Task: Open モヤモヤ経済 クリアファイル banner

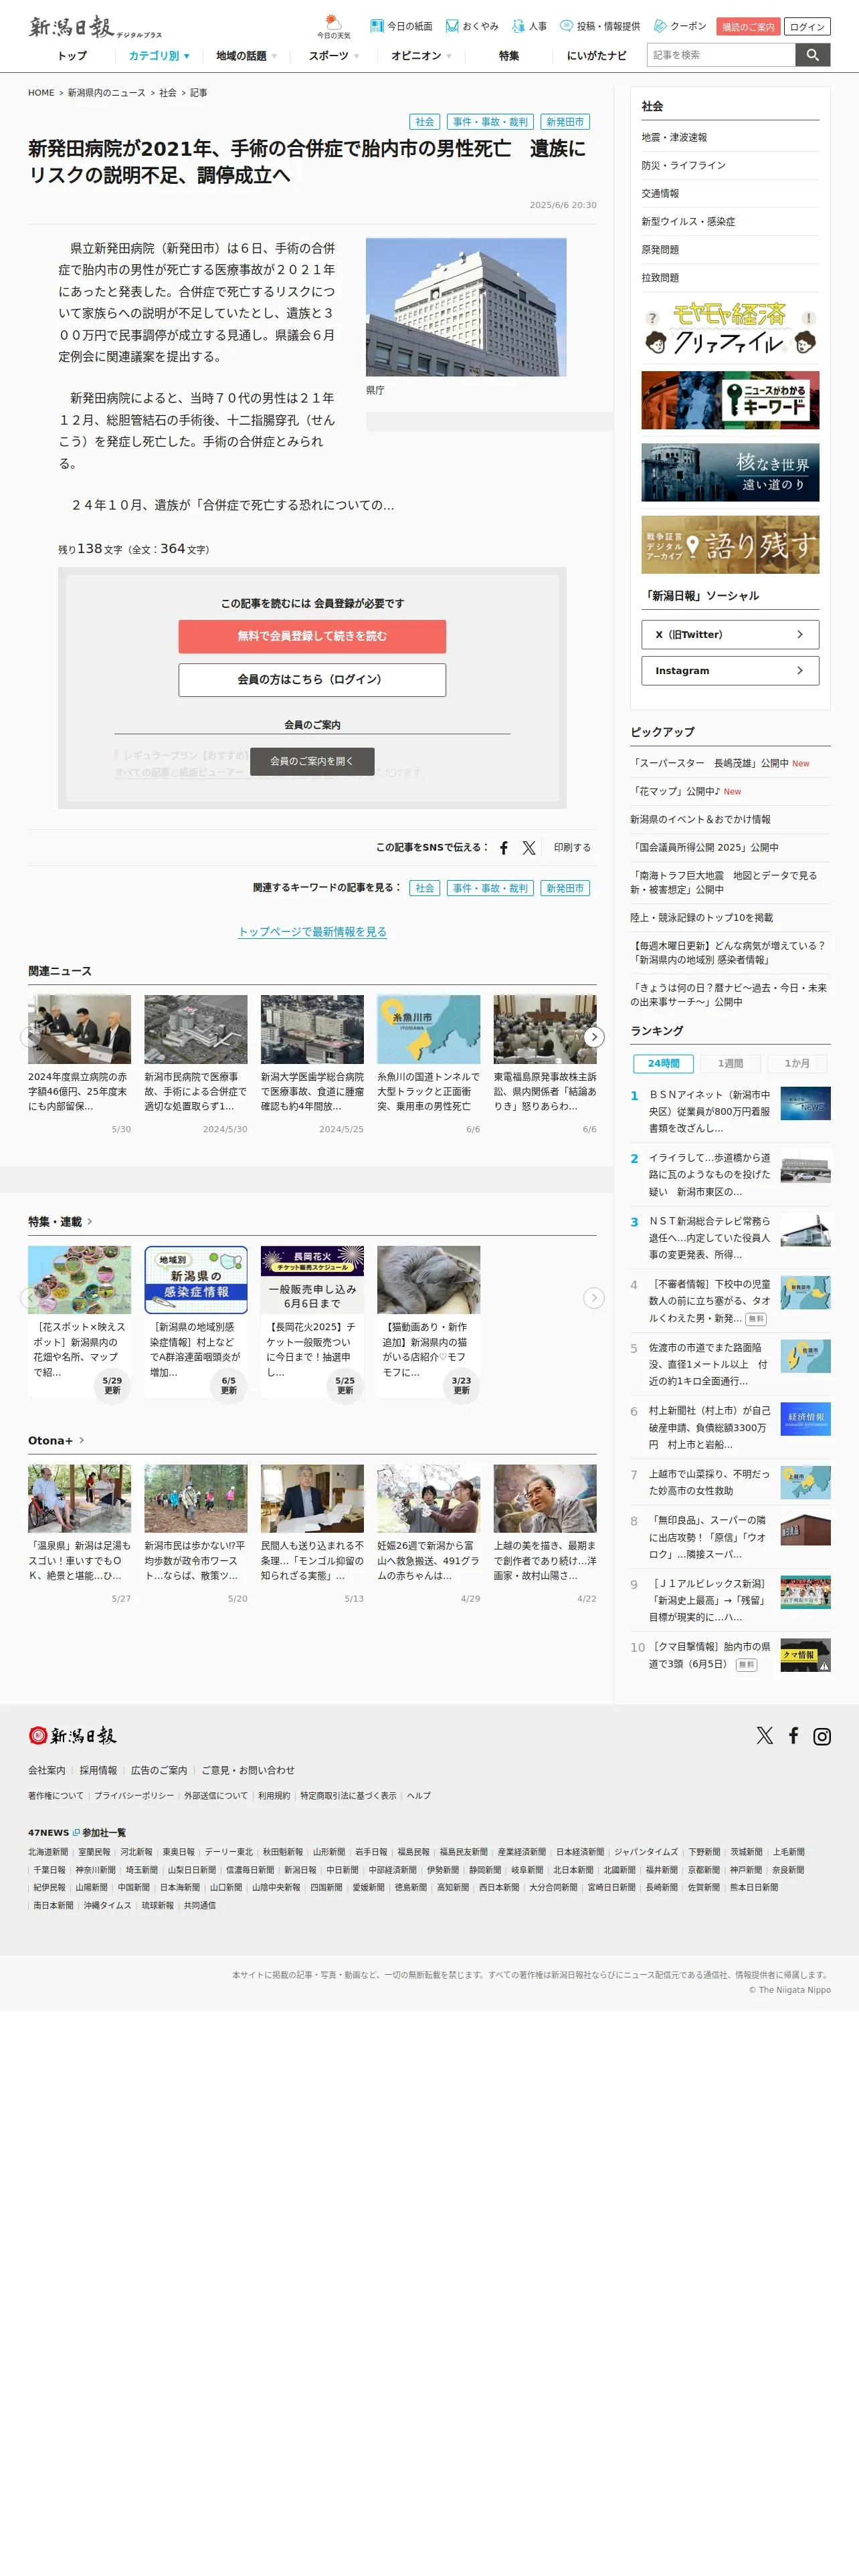Action: click(730, 328)
